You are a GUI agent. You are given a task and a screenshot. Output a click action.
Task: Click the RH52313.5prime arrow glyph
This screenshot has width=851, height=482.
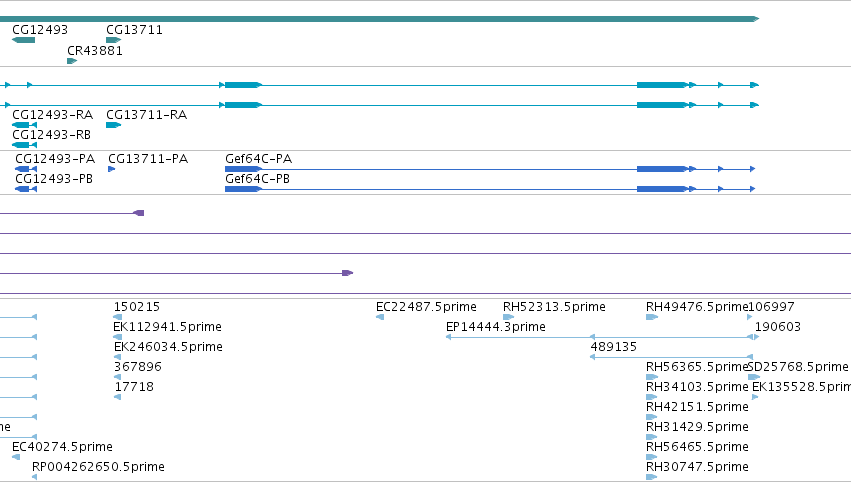(509, 317)
